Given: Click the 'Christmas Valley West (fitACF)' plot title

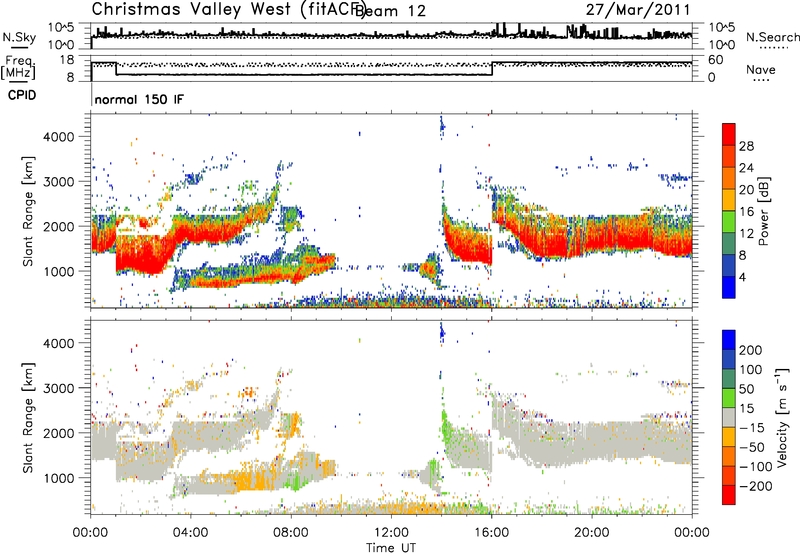Looking at the screenshot, I should click(x=227, y=9).
